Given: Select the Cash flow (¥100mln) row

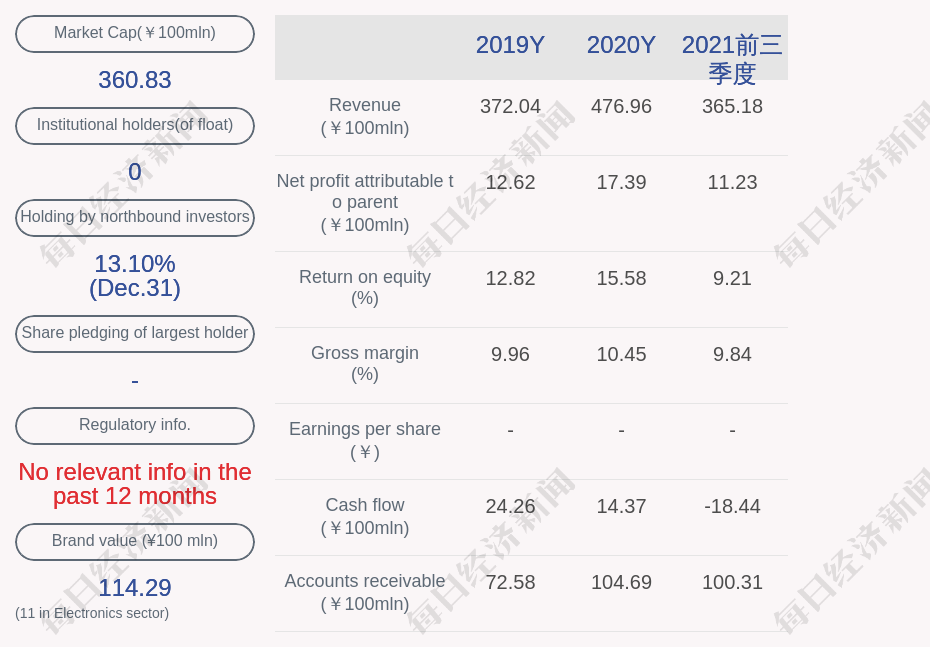Looking at the screenshot, I should click(x=364, y=516).
